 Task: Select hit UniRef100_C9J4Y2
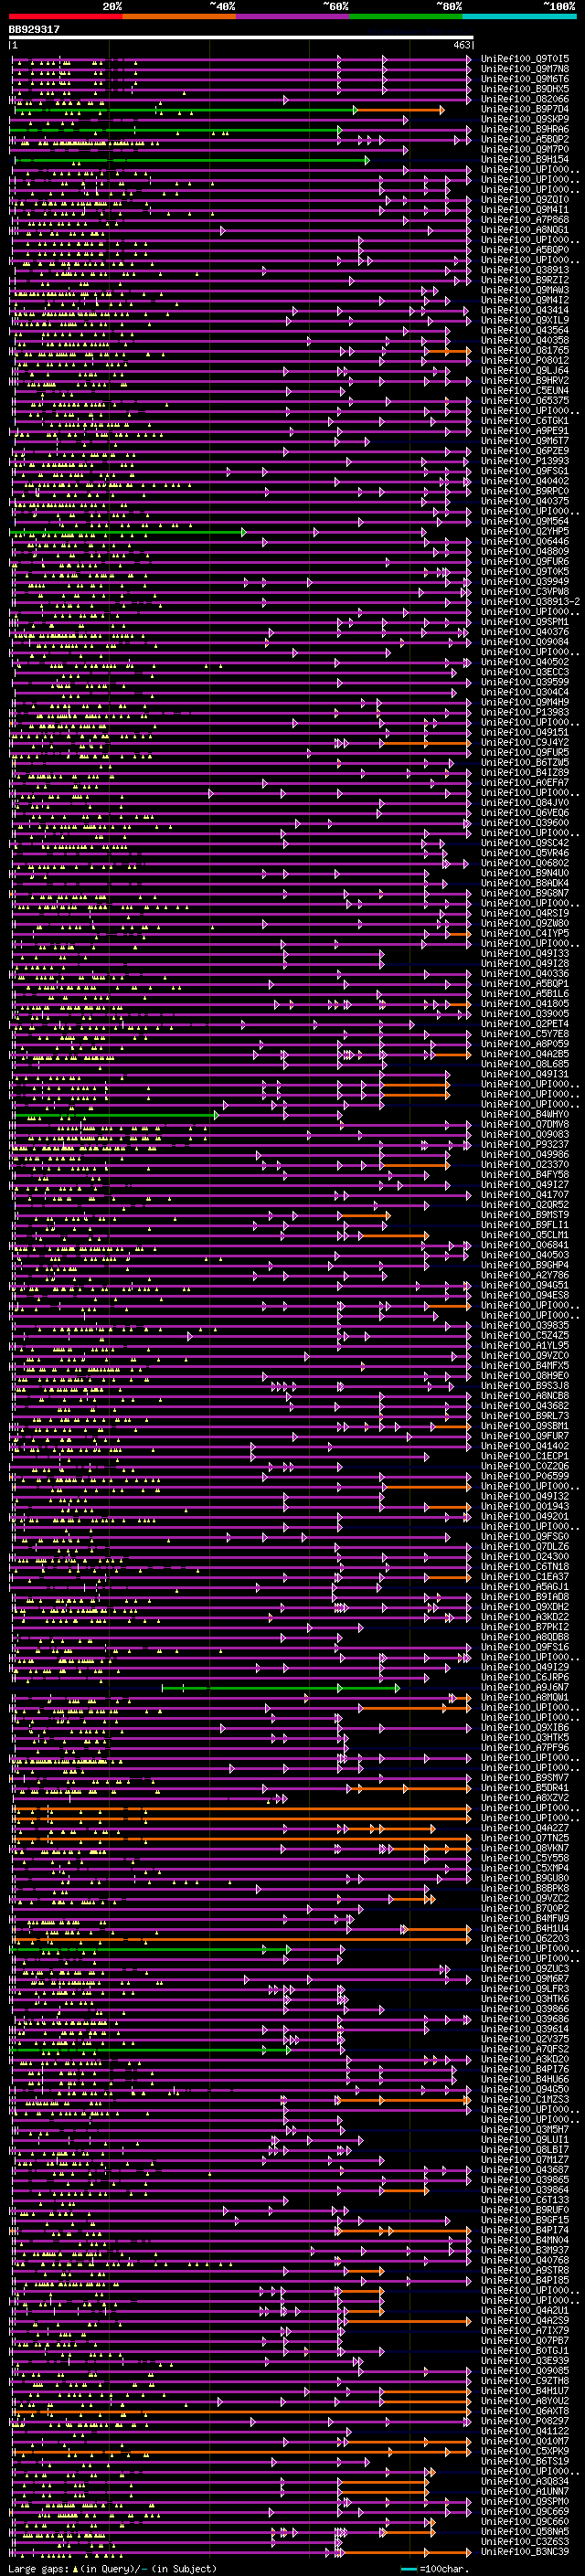point(525,742)
